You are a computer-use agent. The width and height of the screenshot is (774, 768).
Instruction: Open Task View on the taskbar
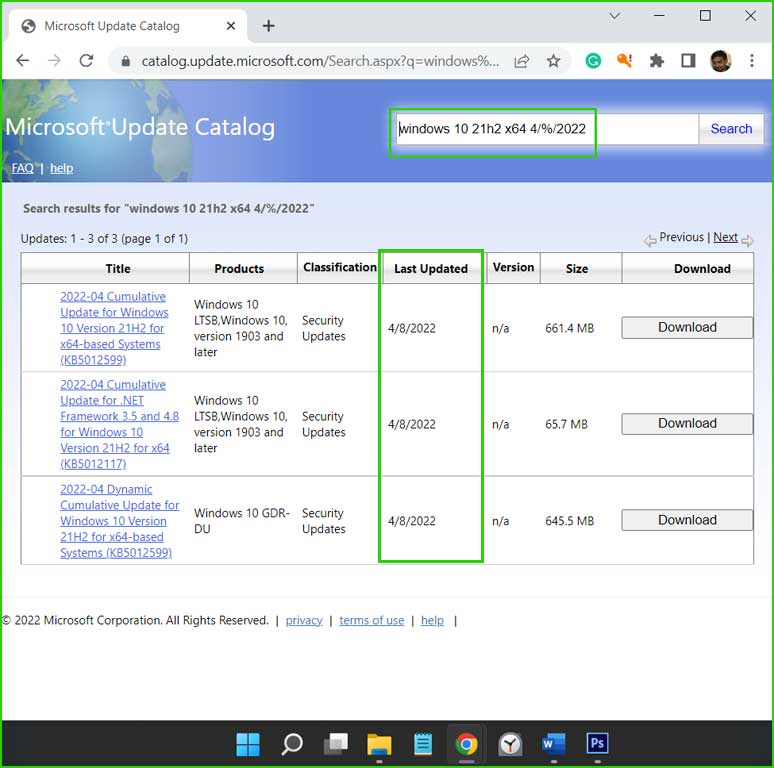pyautogui.click(x=336, y=744)
